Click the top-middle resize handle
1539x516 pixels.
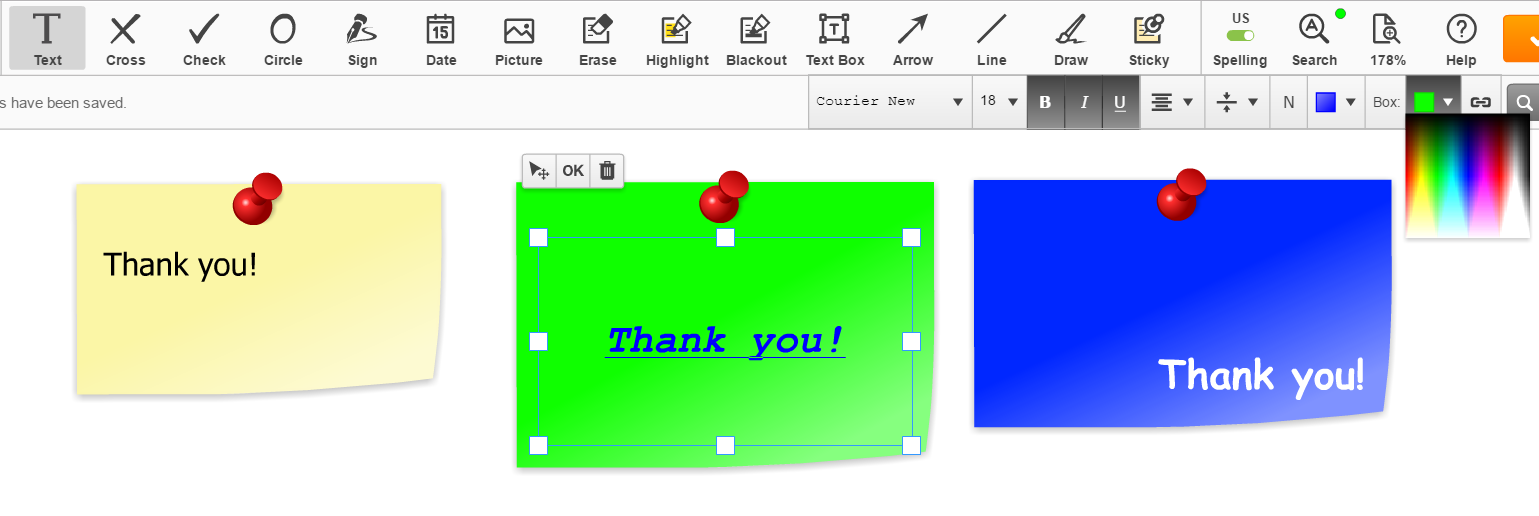click(725, 237)
